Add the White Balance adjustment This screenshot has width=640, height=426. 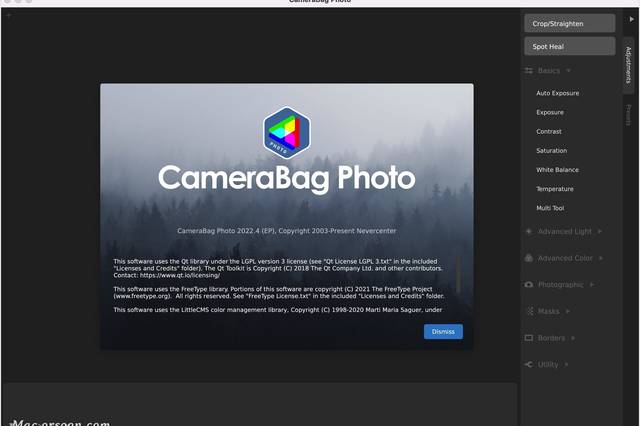(x=557, y=170)
